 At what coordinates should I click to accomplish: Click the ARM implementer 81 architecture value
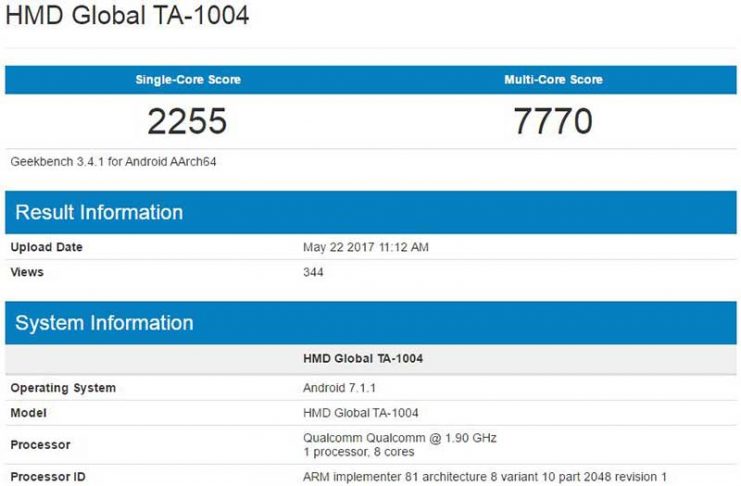tap(485, 476)
